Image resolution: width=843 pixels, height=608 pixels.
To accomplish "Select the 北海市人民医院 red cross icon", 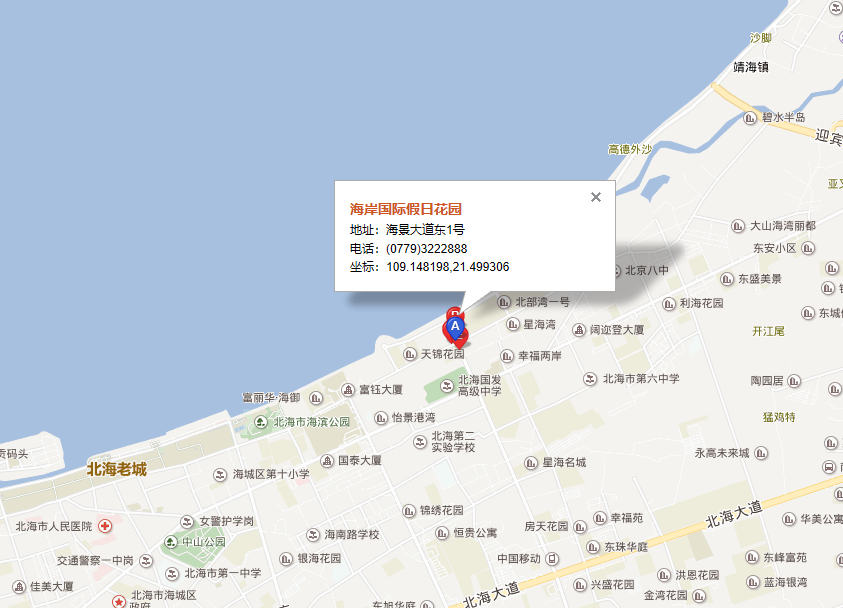I will [105, 526].
